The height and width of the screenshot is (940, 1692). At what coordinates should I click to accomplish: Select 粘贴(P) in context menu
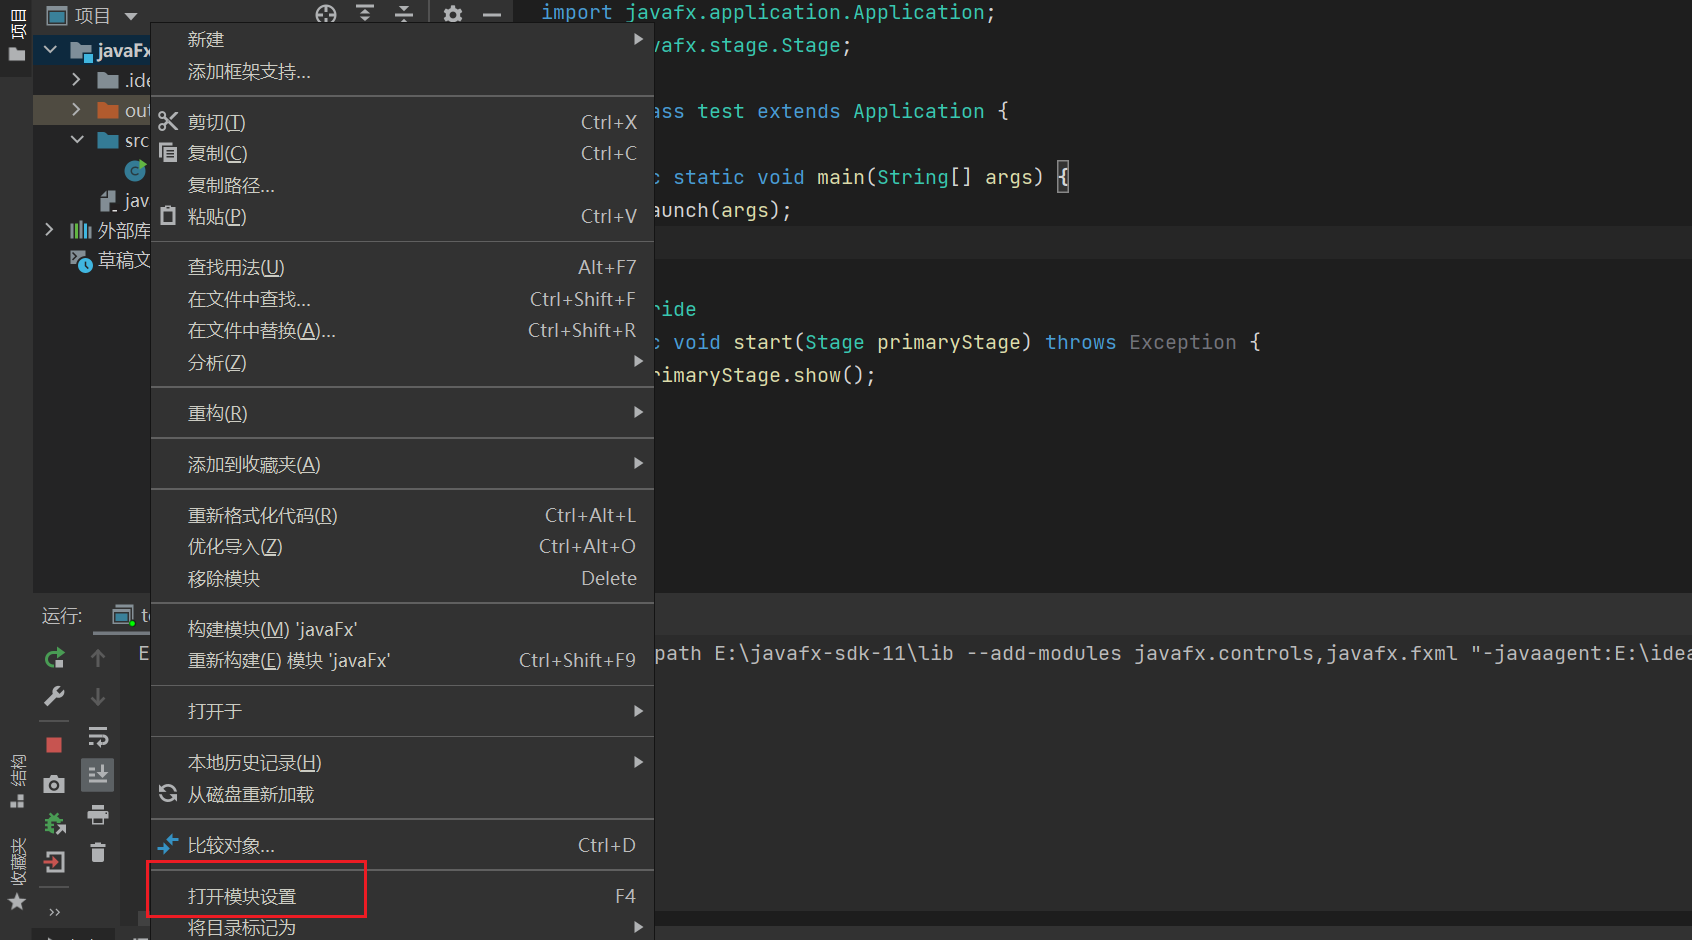(x=402, y=216)
